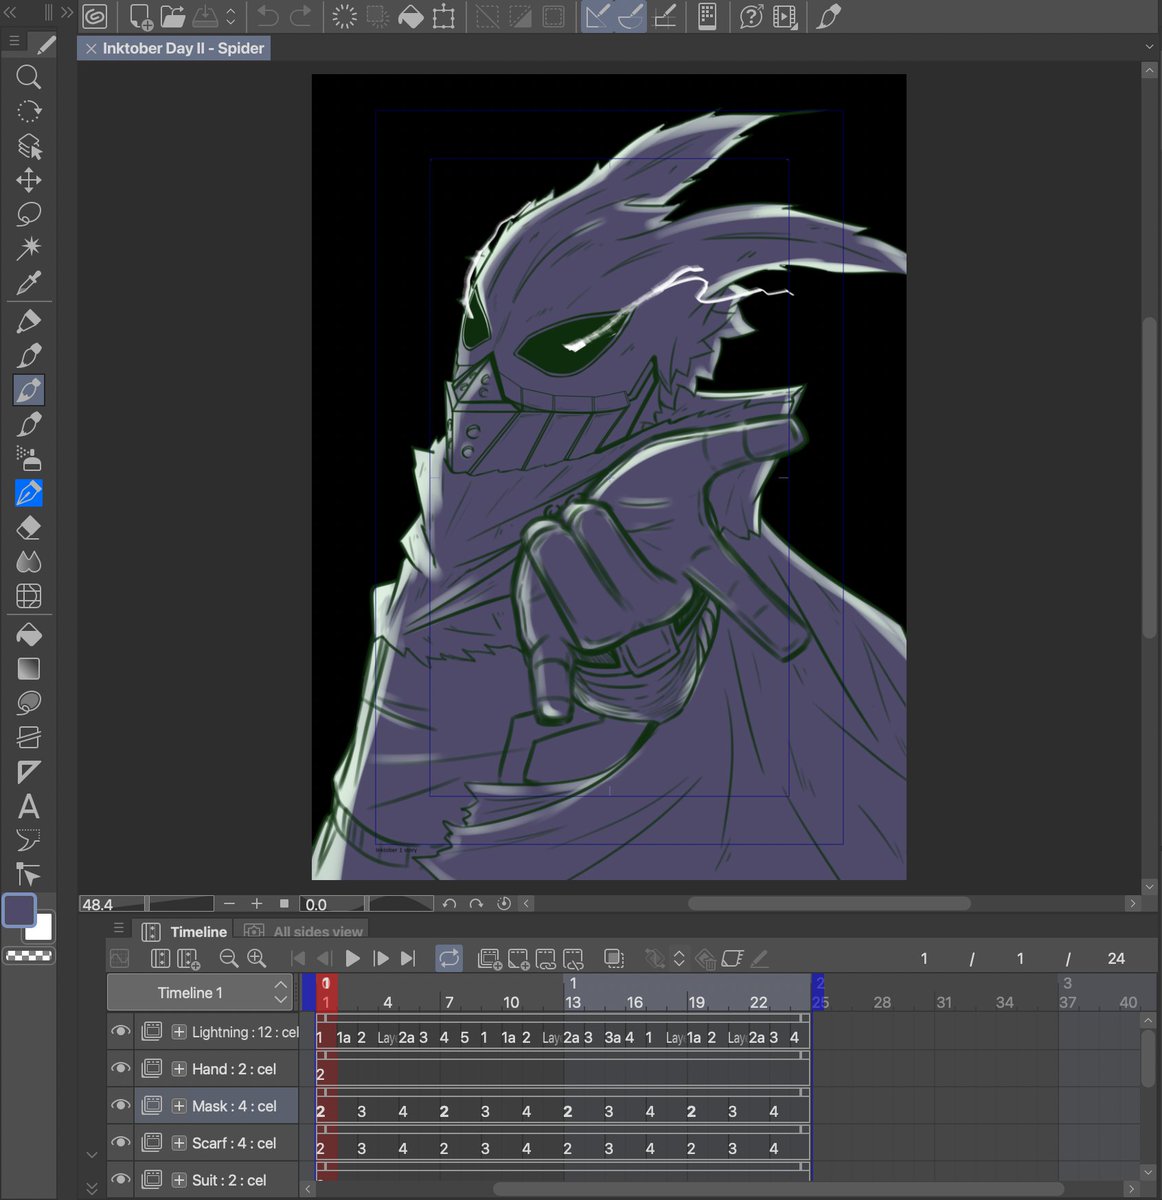
Task: Jump to the end frame
Action: pyautogui.click(x=408, y=958)
